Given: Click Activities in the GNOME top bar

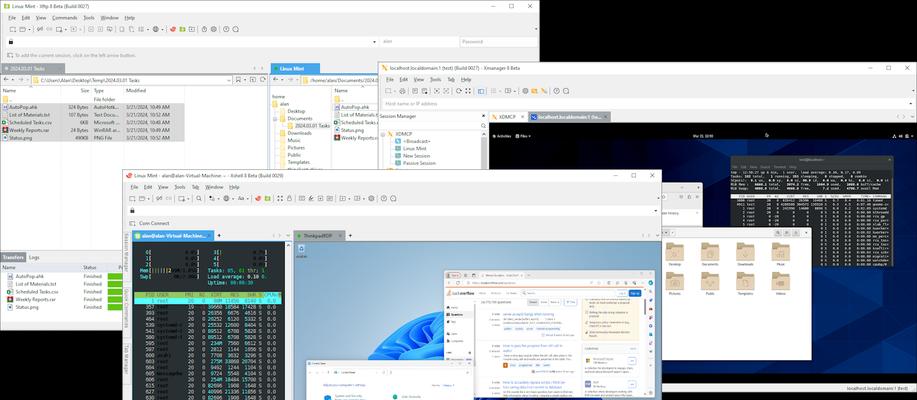Looking at the screenshot, I should pos(503,136).
